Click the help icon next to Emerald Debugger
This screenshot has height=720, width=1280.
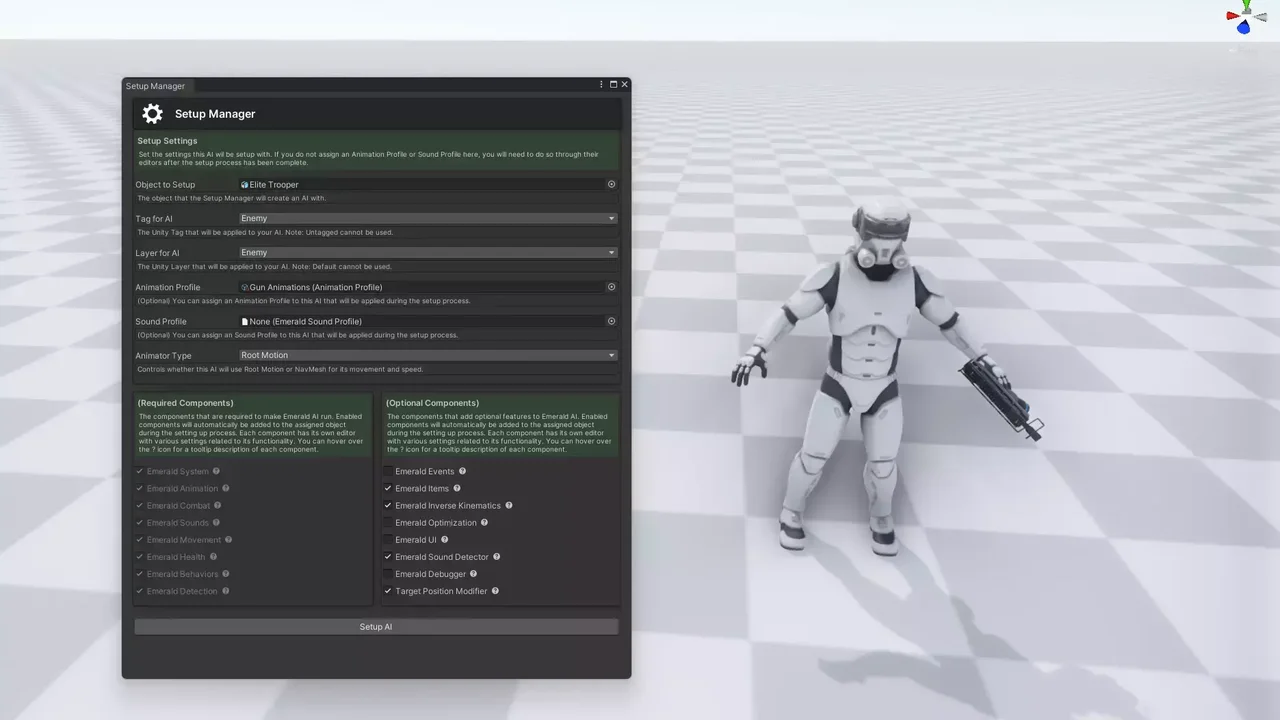click(474, 573)
